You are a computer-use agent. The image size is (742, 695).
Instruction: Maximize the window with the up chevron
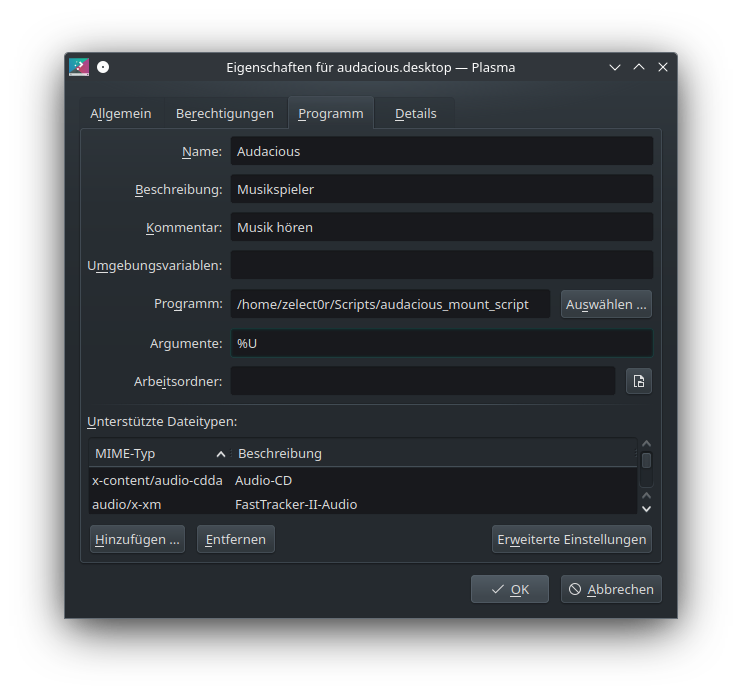(639, 67)
